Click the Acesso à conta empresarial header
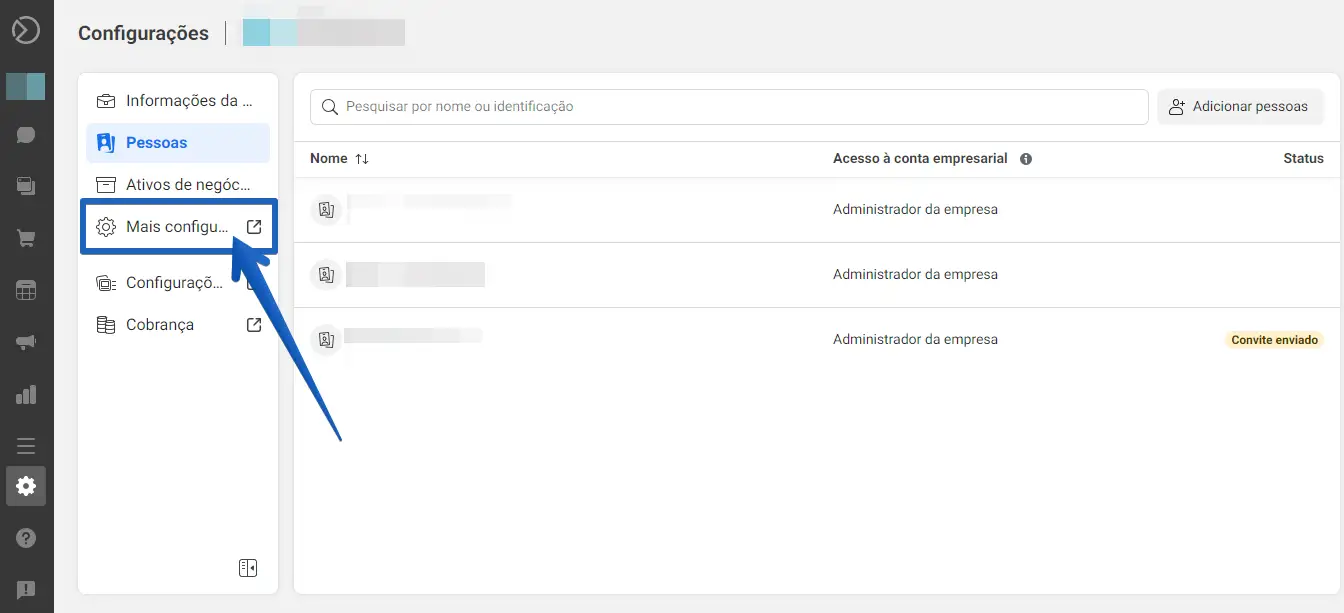Screen dimensions: 1344x613 pos(920,159)
